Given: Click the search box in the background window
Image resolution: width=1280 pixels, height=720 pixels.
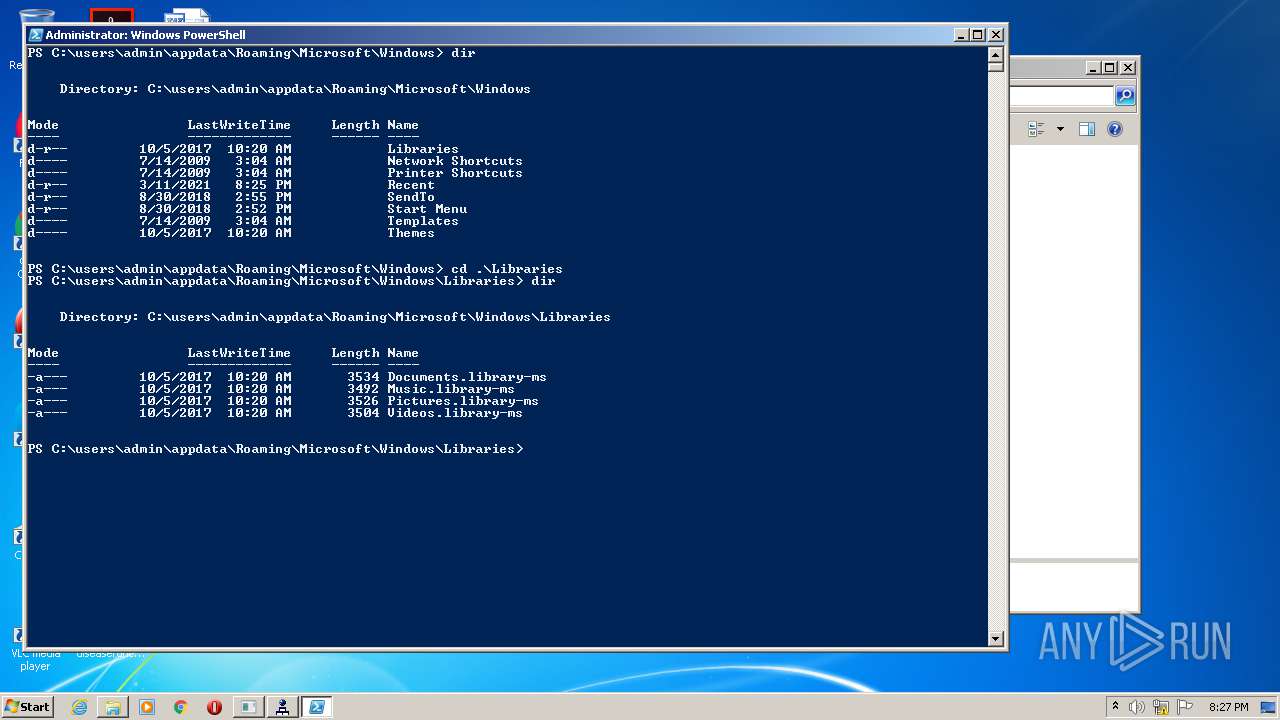Looking at the screenshot, I should click(x=1061, y=96).
